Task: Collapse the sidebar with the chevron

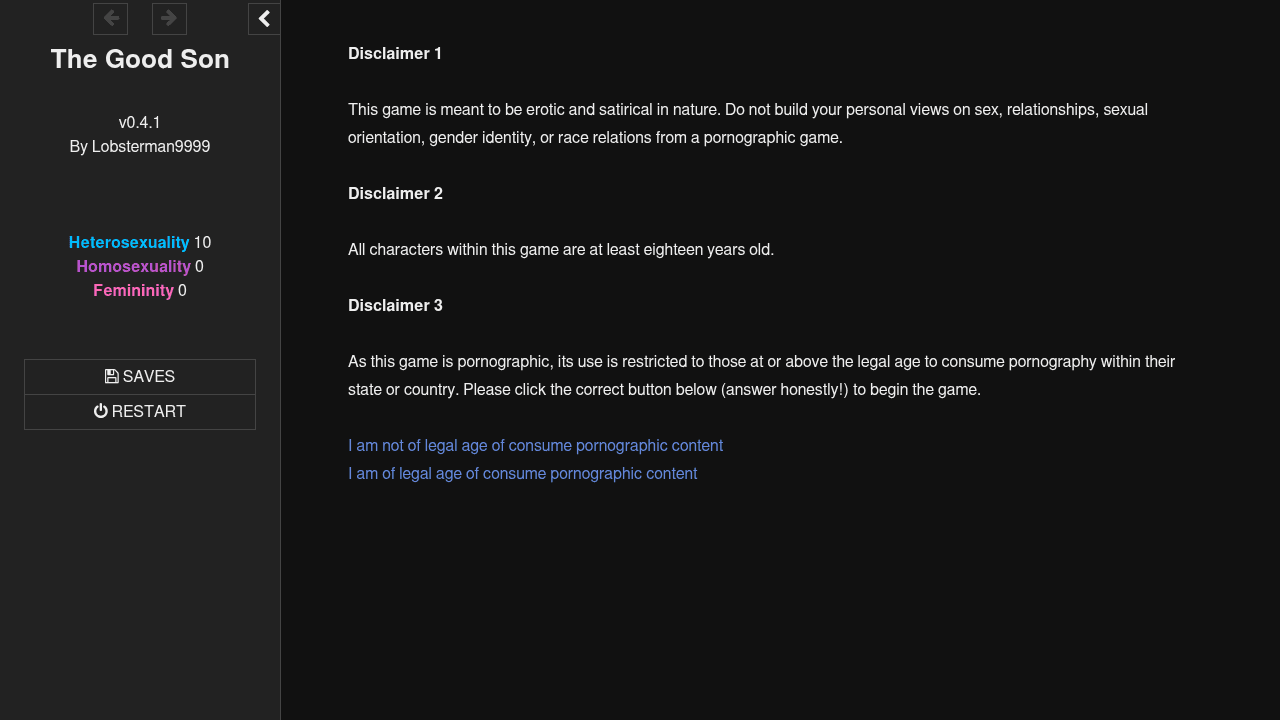Action: coord(264,18)
